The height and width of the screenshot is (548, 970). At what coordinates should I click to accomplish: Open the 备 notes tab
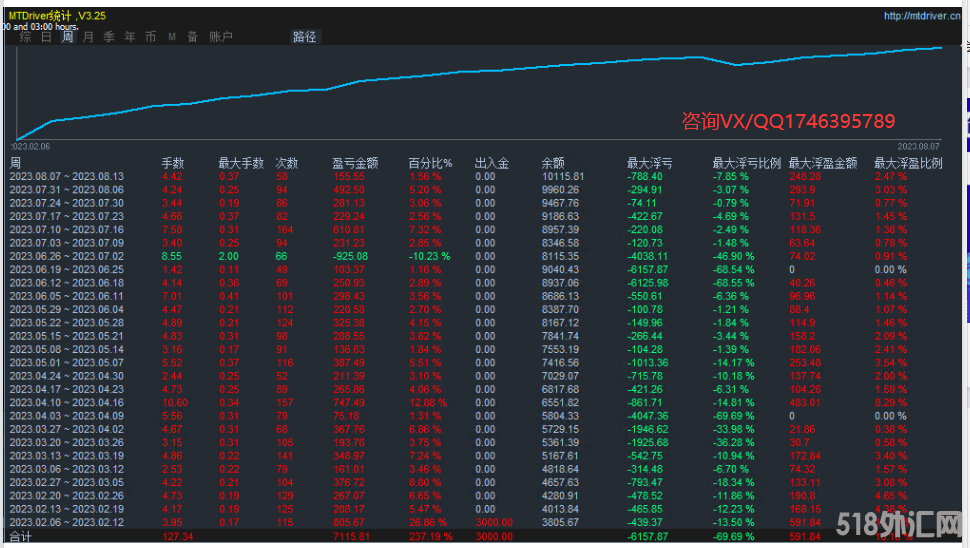(x=193, y=37)
